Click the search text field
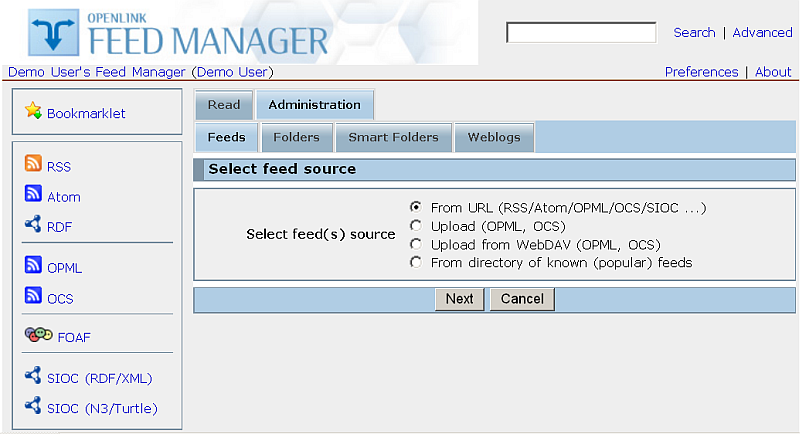 [x=581, y=33]
